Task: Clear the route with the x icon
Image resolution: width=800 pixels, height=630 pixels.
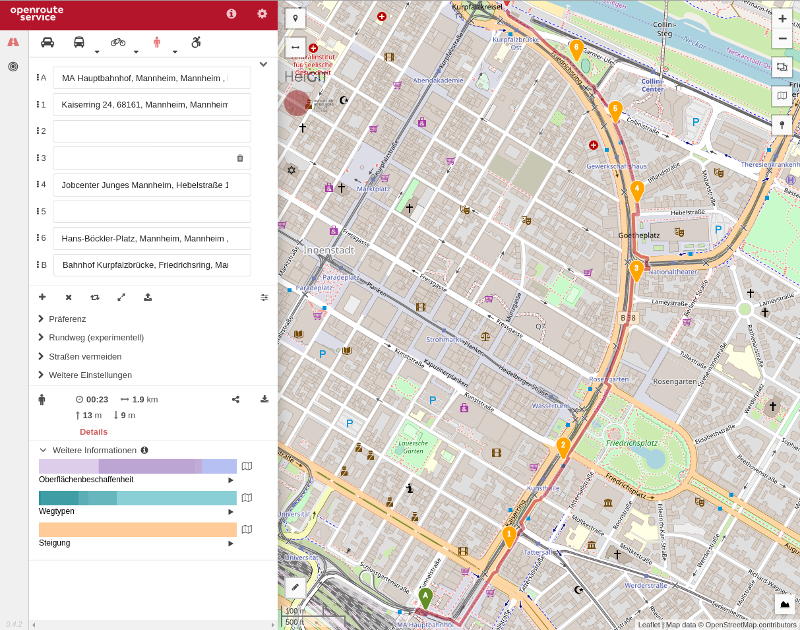Action: click(68, 297)
